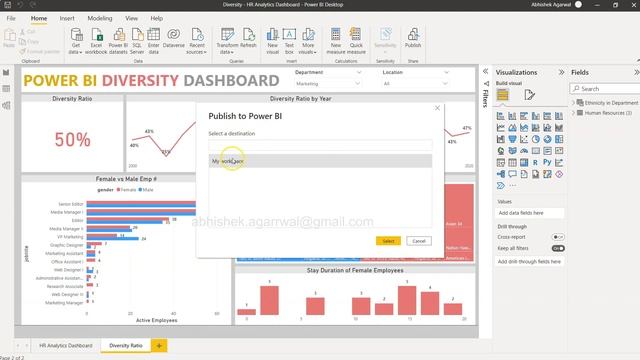Choose the donut chart visualization
This screenshot has height=360, width=640.
(547, 139)
